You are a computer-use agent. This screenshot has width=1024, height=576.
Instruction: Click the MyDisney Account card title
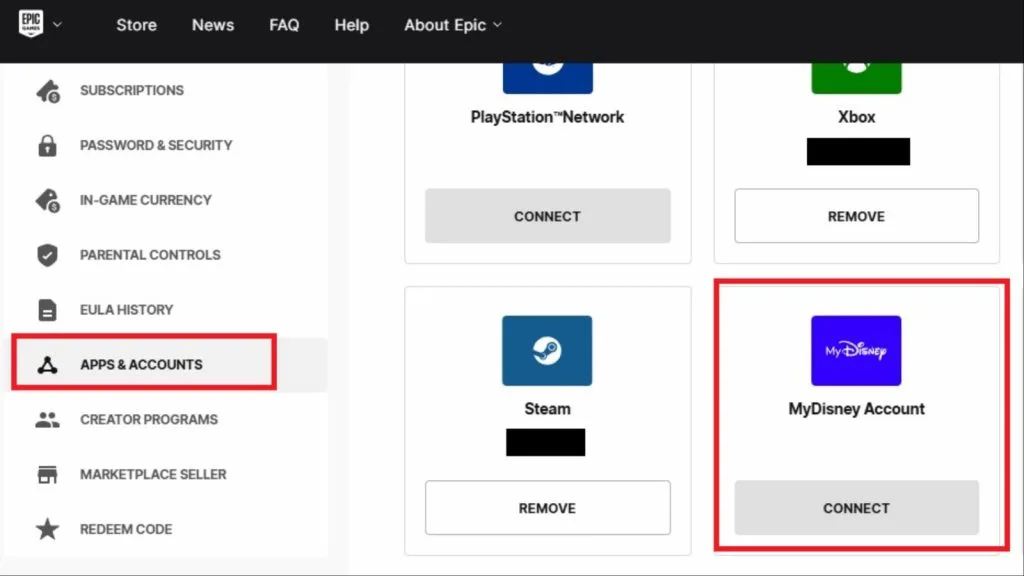[x=856, y=409]
